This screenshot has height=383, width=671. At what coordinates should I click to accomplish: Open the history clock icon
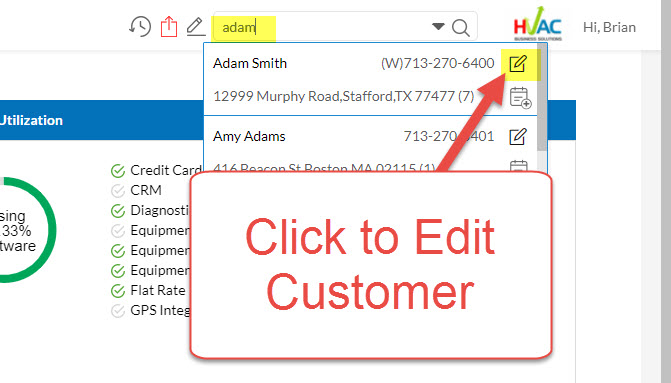tap(140, 27)
